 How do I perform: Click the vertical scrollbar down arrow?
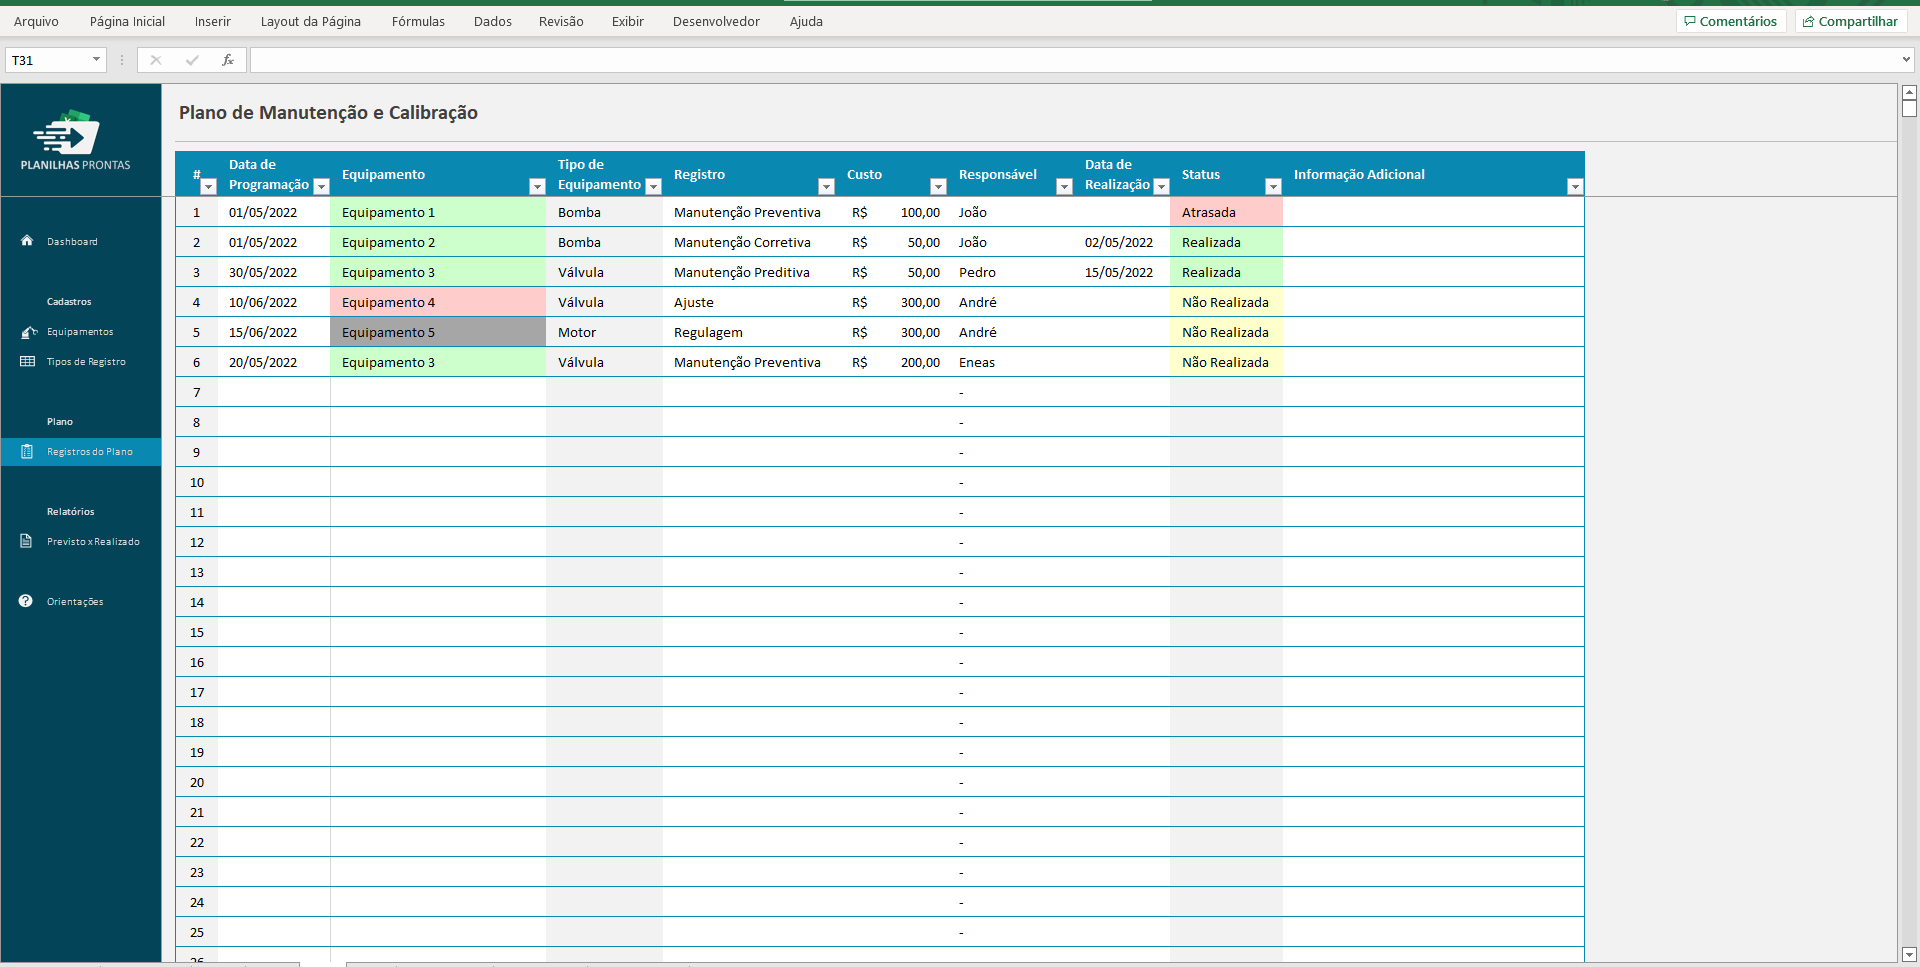click(1908, 954)
